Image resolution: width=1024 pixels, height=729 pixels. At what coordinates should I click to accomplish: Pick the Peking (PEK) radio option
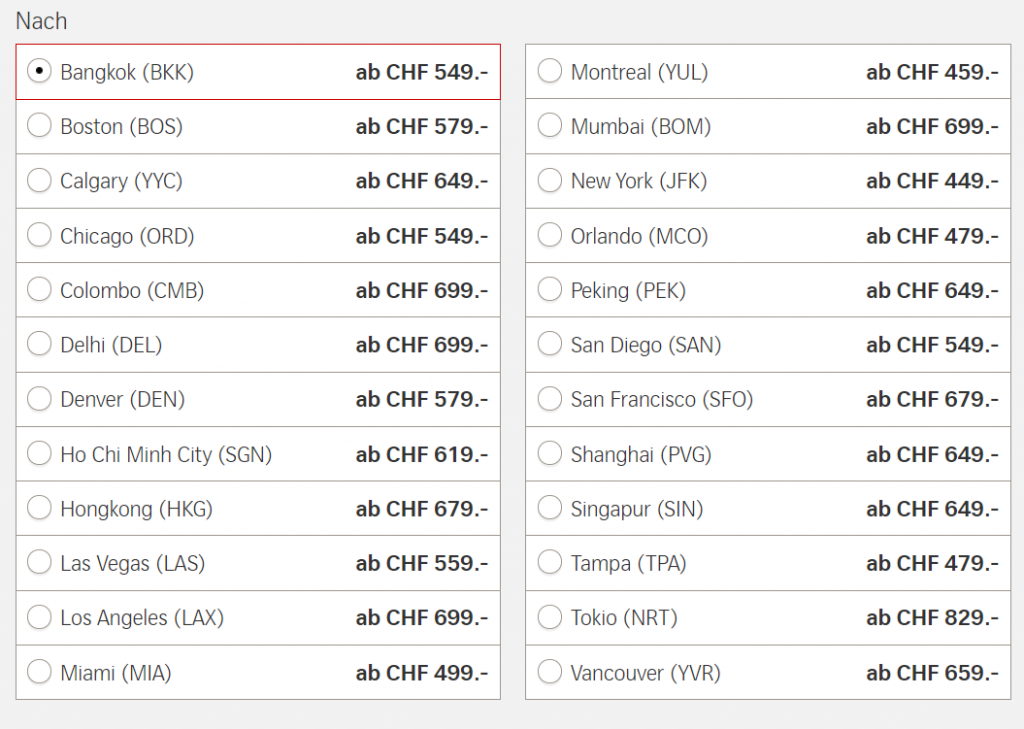click(549, 290)
